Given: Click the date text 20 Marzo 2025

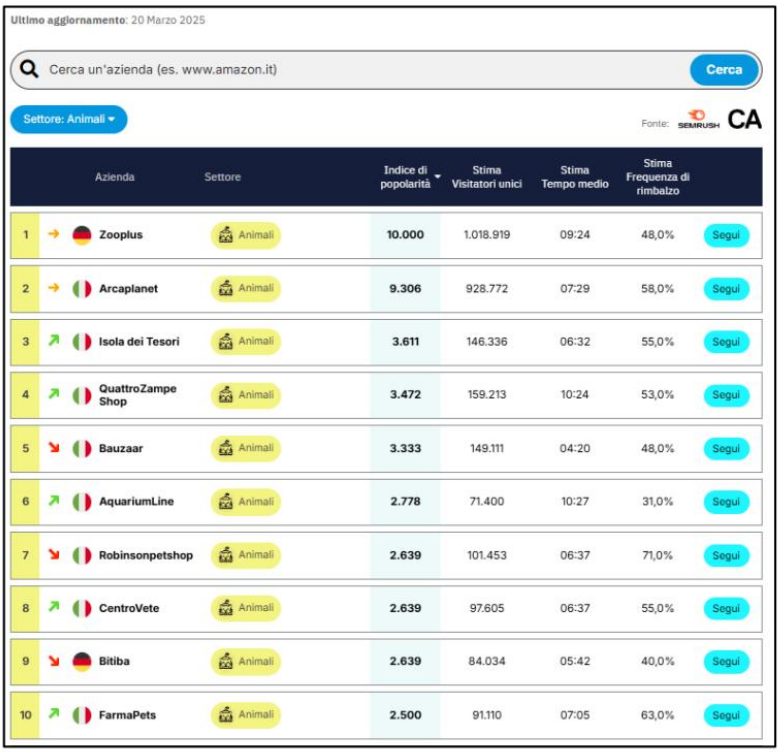Looking at the screenshot, I should (168, 20).
